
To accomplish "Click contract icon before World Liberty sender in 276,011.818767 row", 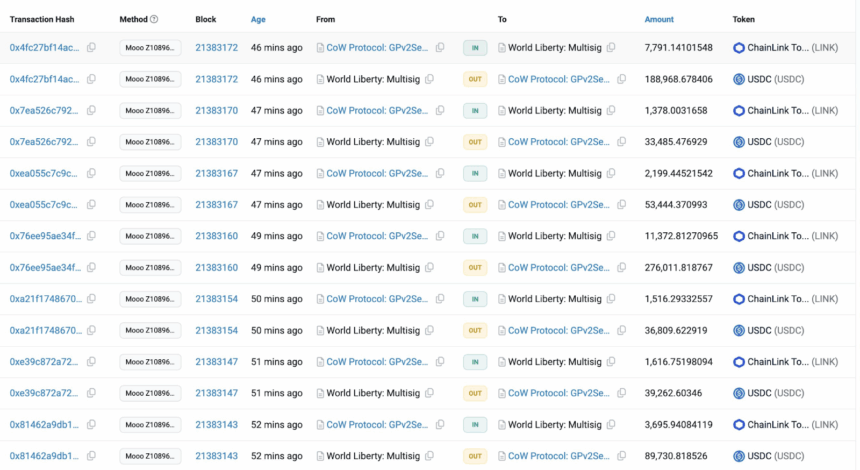I will point(320,268).
